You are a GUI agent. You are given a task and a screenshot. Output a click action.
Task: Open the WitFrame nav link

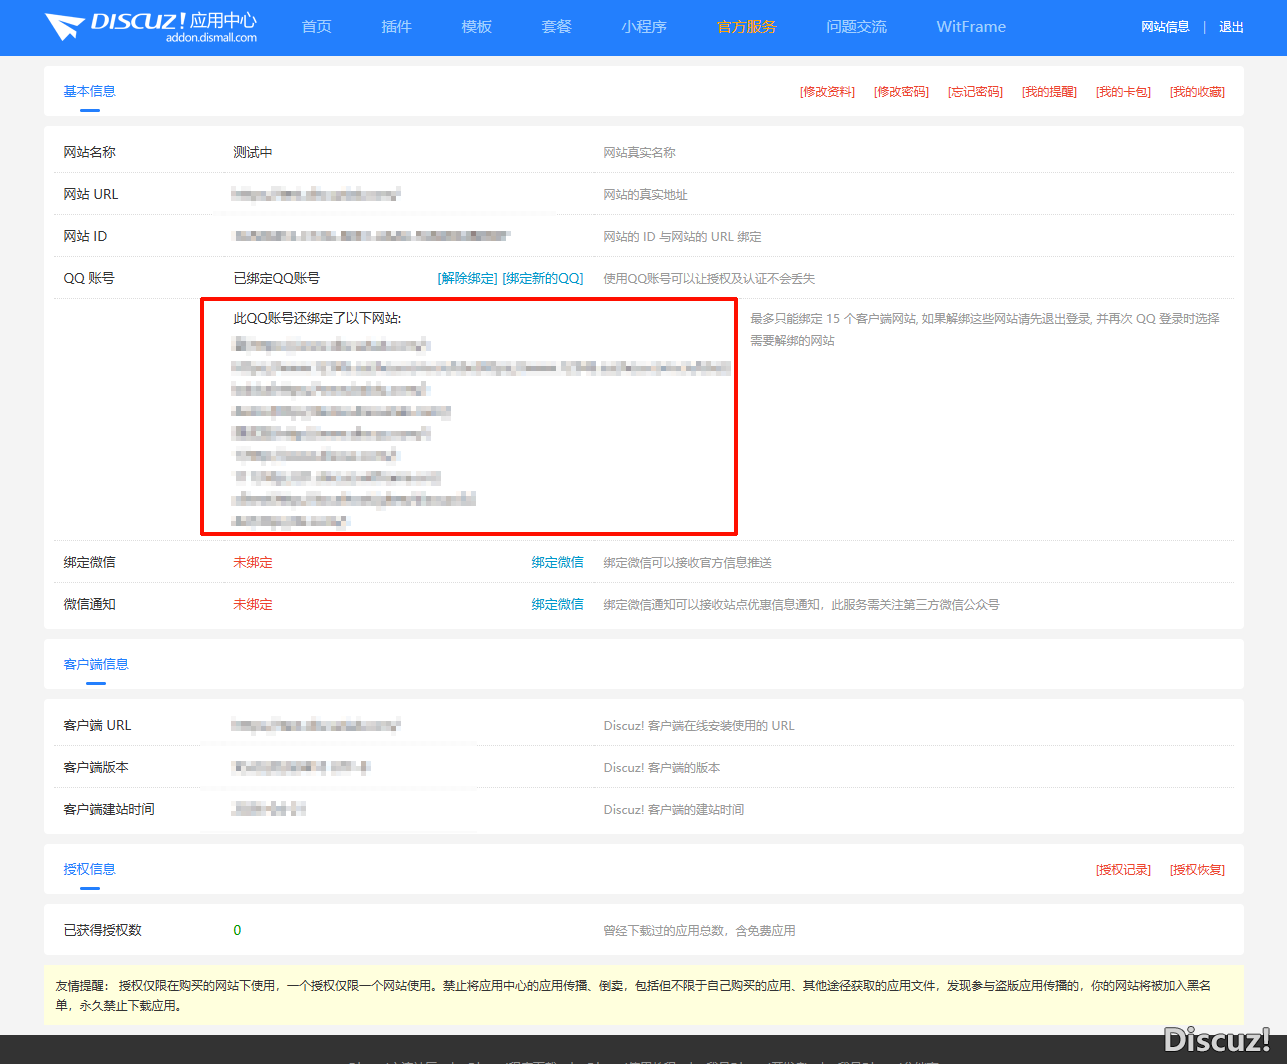pos(971,27)
